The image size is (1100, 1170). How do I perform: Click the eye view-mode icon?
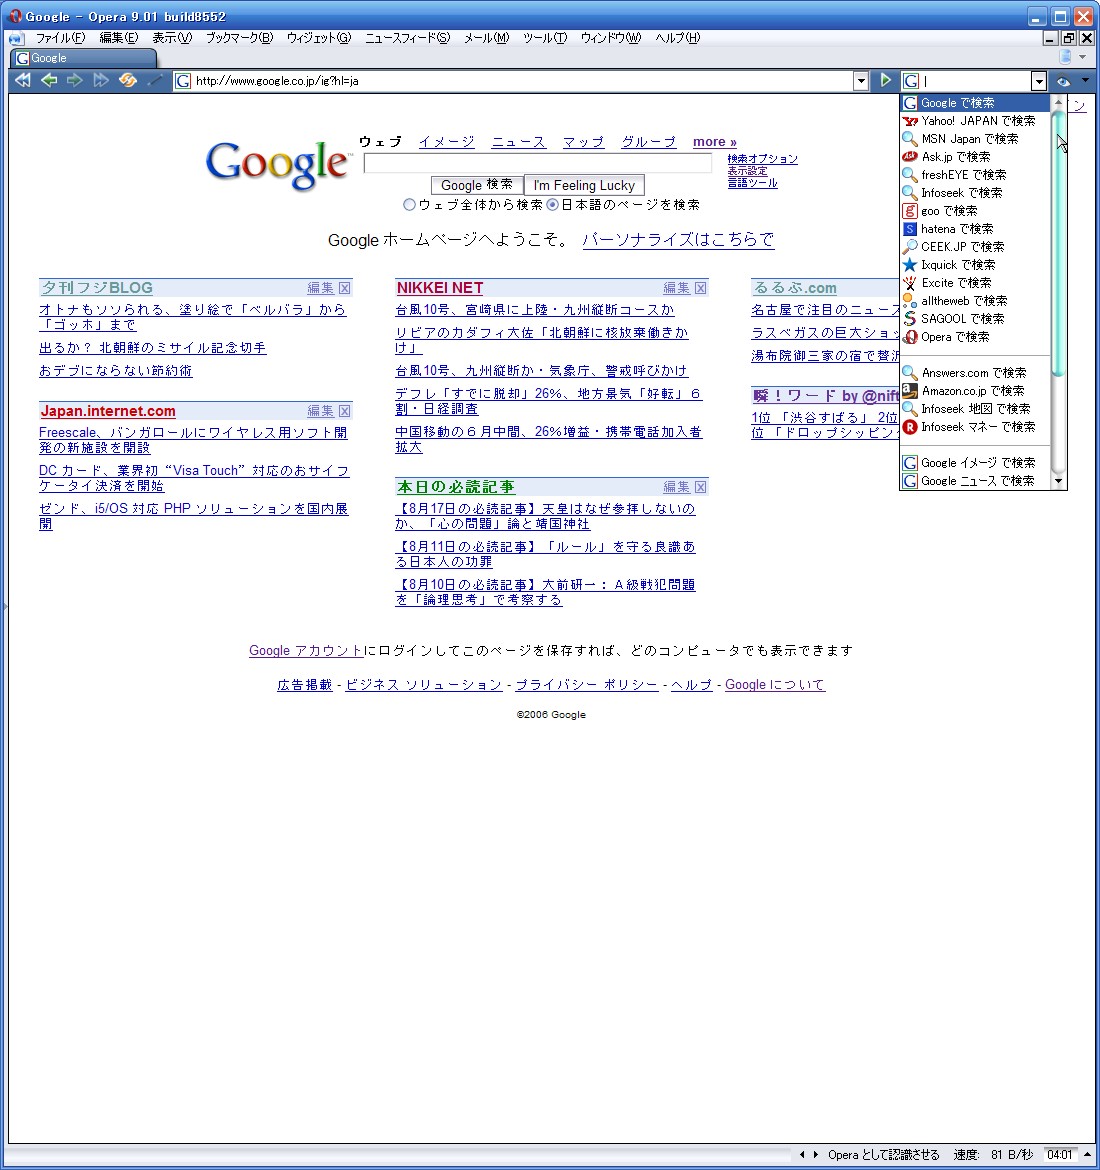pyautogui.click(x=1063, y=81)
